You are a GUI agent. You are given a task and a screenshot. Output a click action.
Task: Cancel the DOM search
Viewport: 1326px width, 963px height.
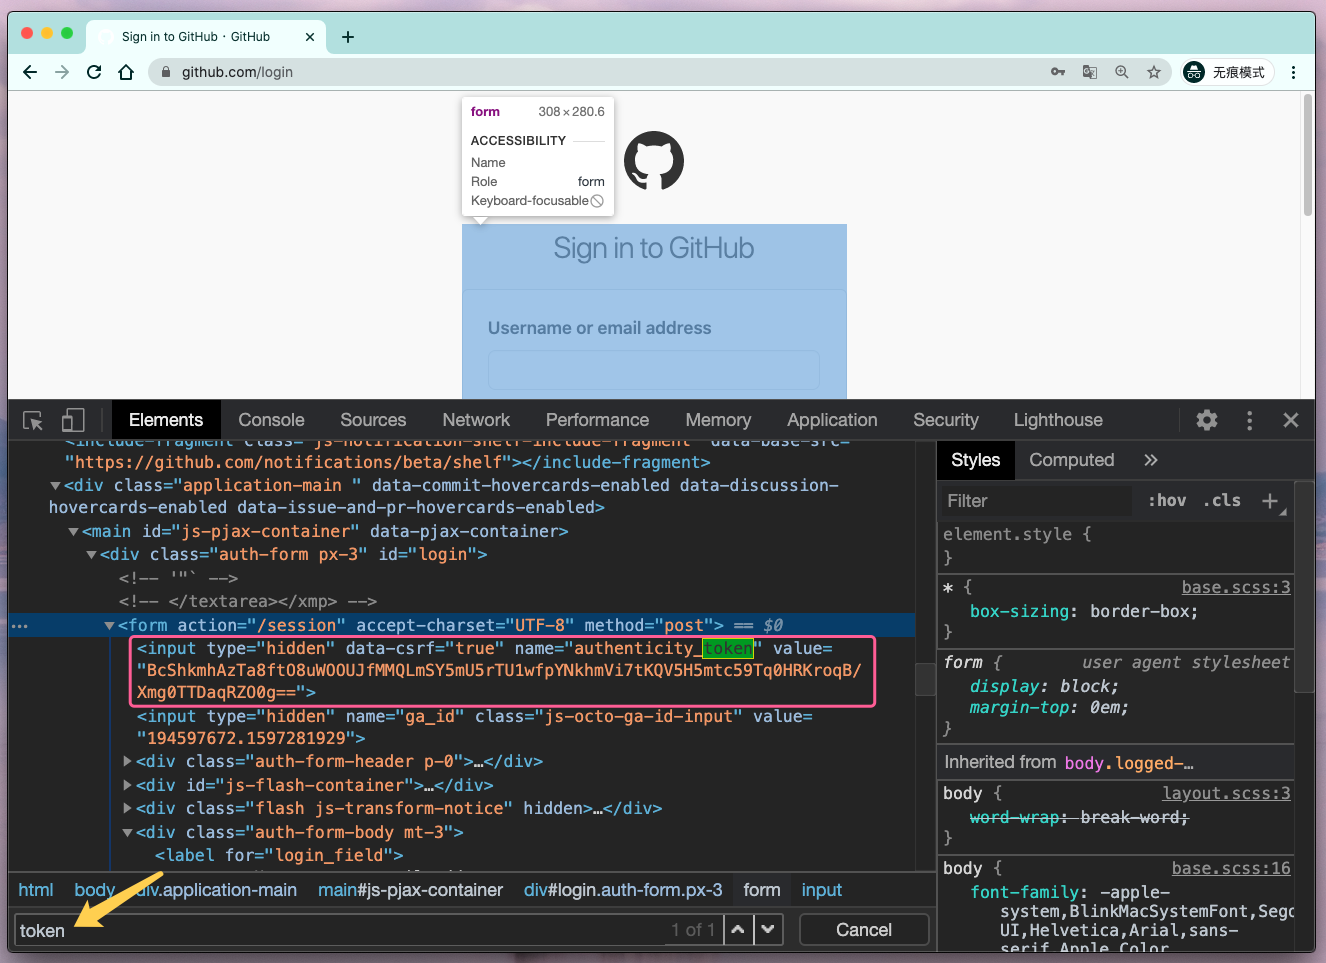864,930
